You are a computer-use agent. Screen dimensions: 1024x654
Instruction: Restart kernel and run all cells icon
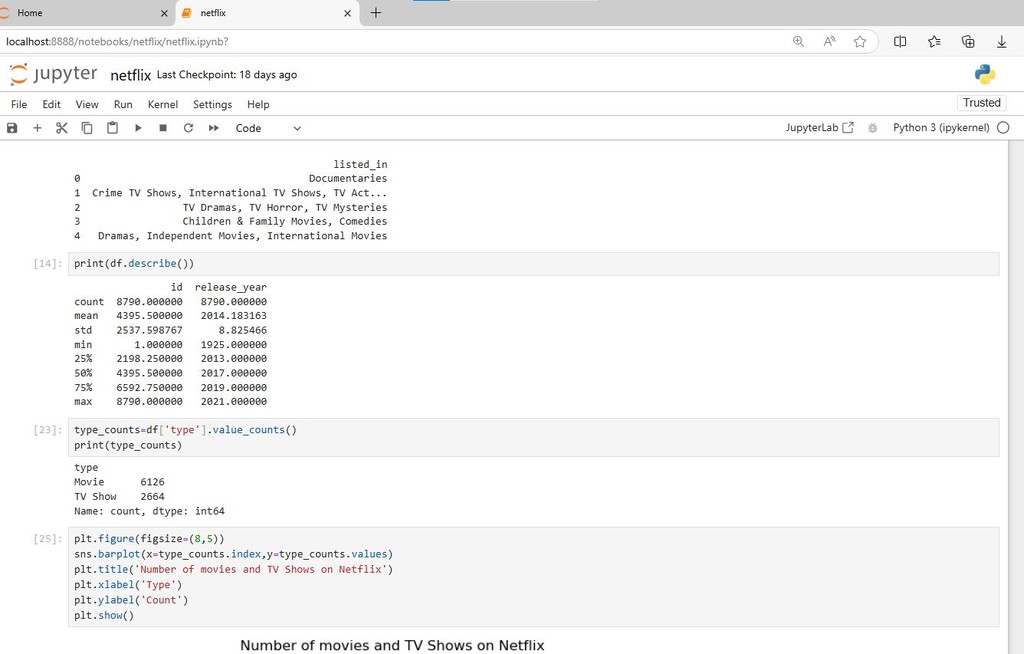[x=214, y=128]
